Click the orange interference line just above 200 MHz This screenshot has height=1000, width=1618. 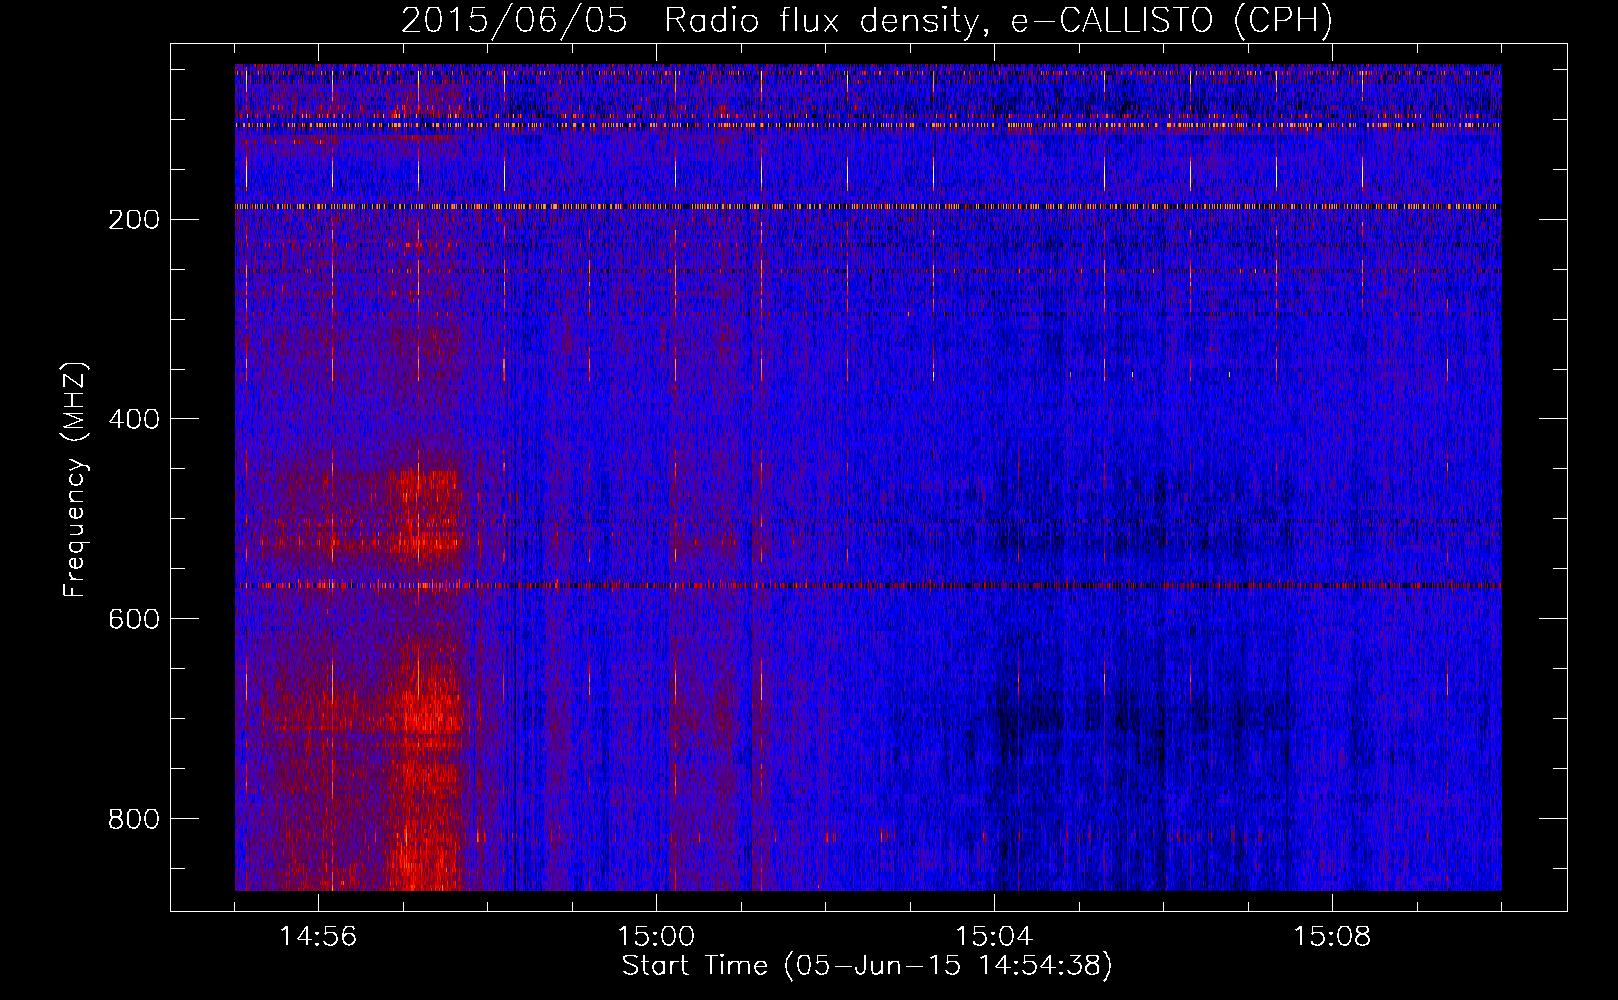[866, 207]
